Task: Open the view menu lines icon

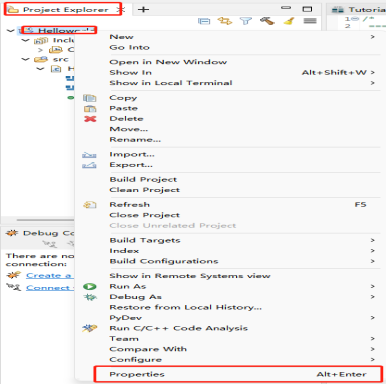Action: point(310,21)
